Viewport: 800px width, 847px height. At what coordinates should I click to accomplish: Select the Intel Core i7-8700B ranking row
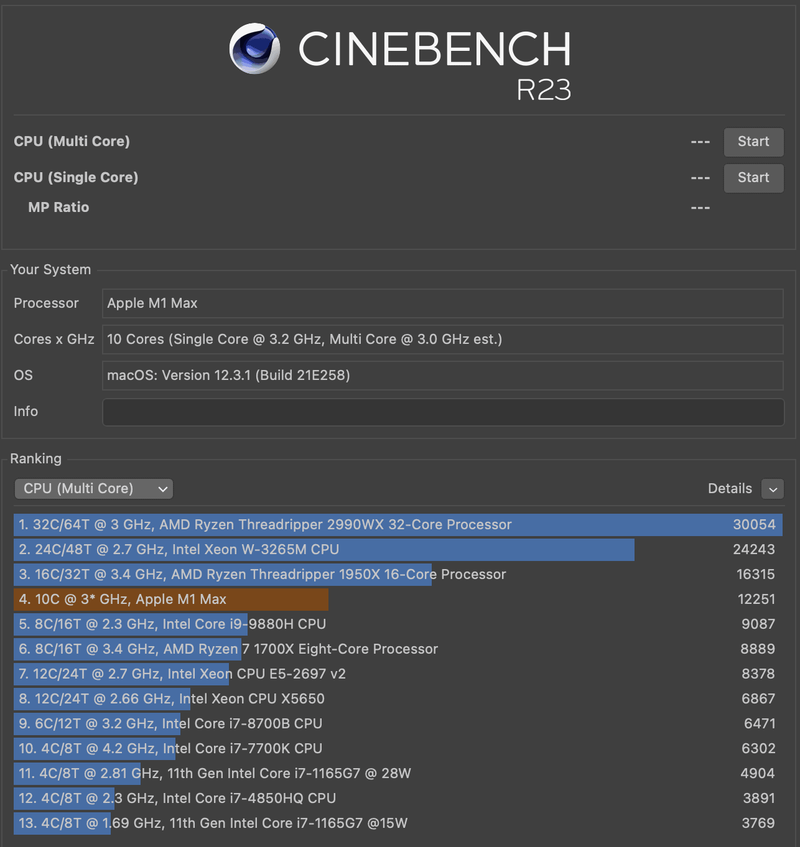point(398,724)
